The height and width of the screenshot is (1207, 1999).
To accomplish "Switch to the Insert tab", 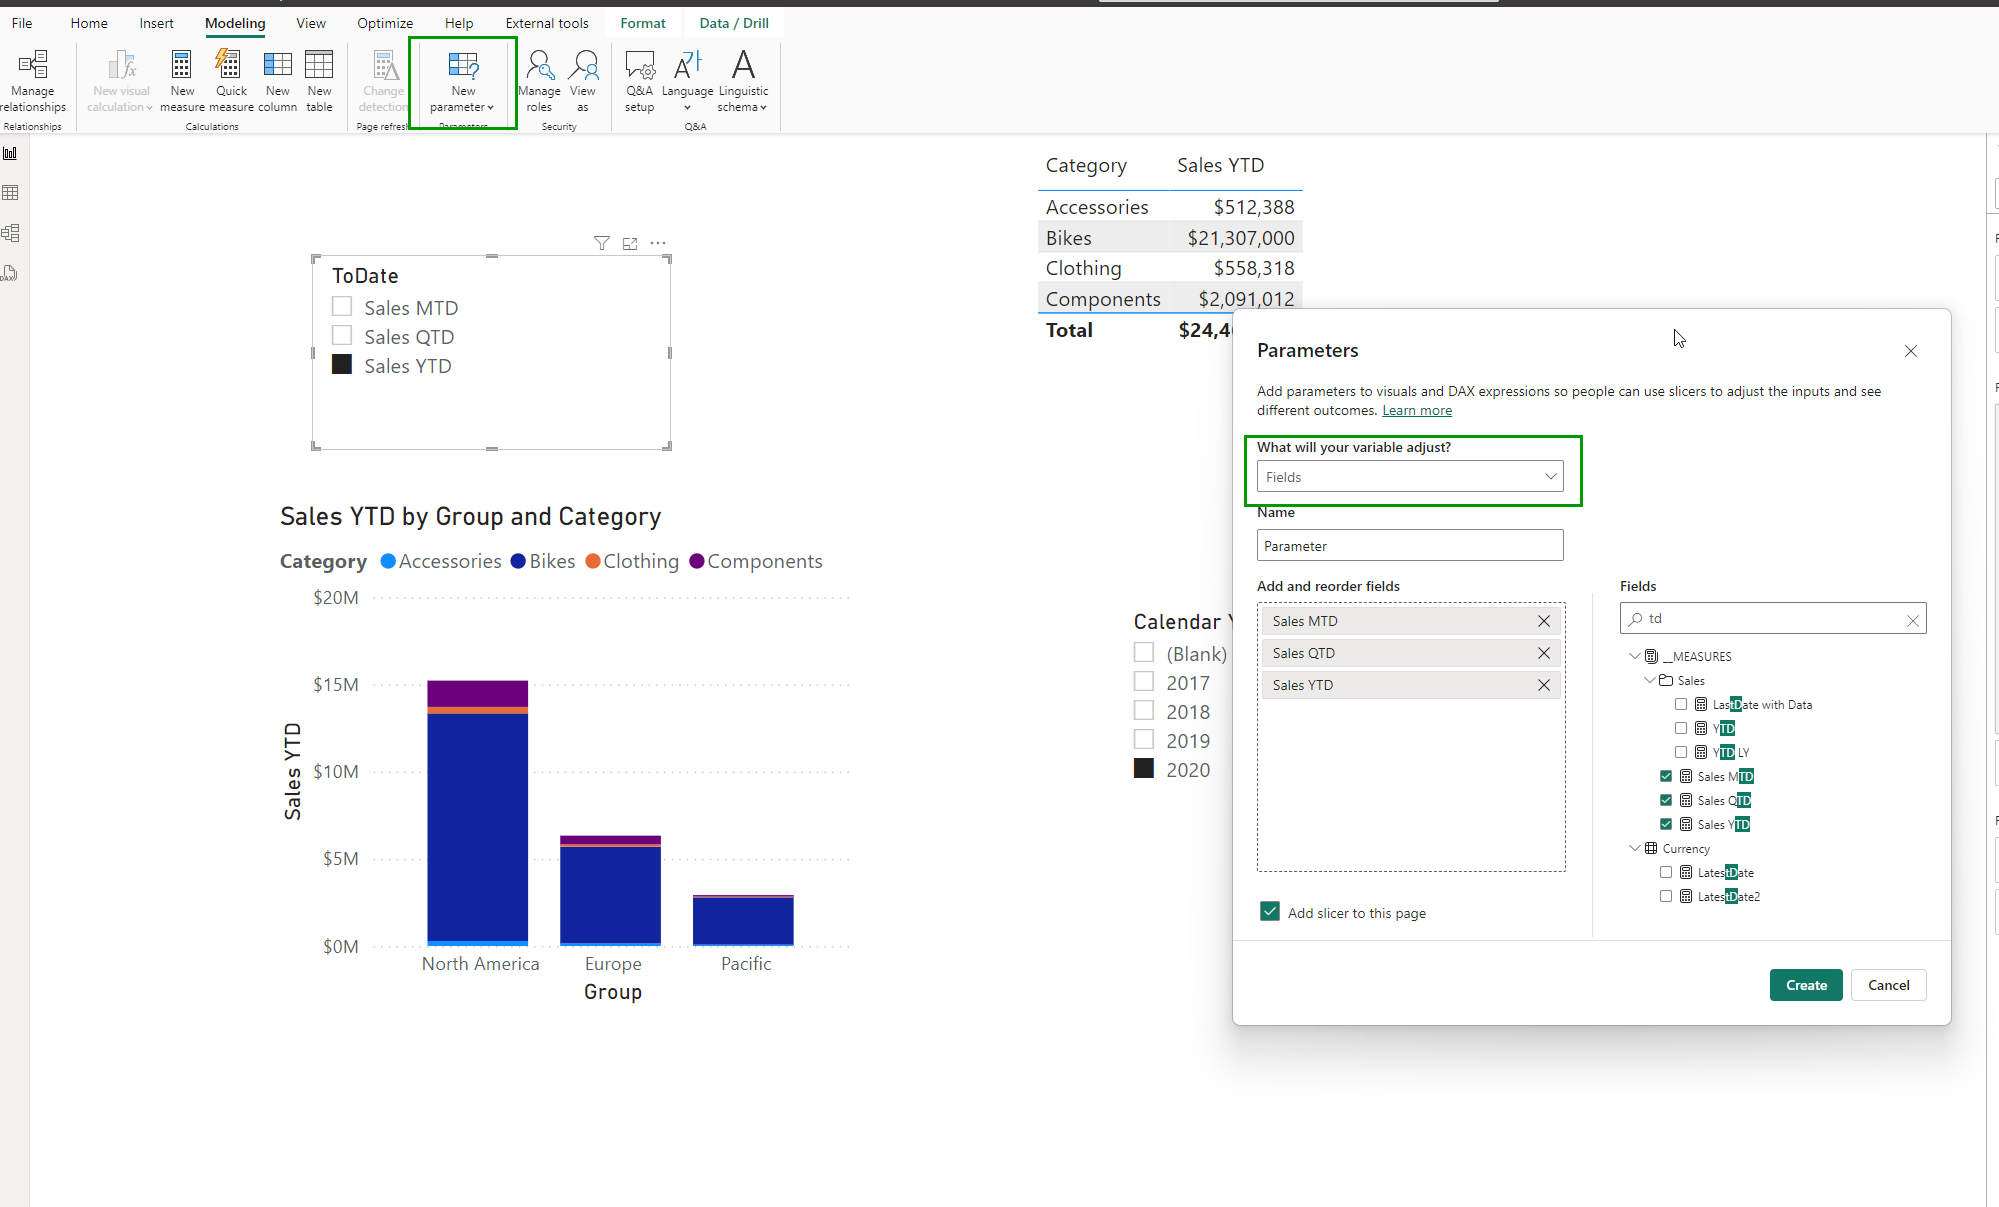I will click(156, 23).
